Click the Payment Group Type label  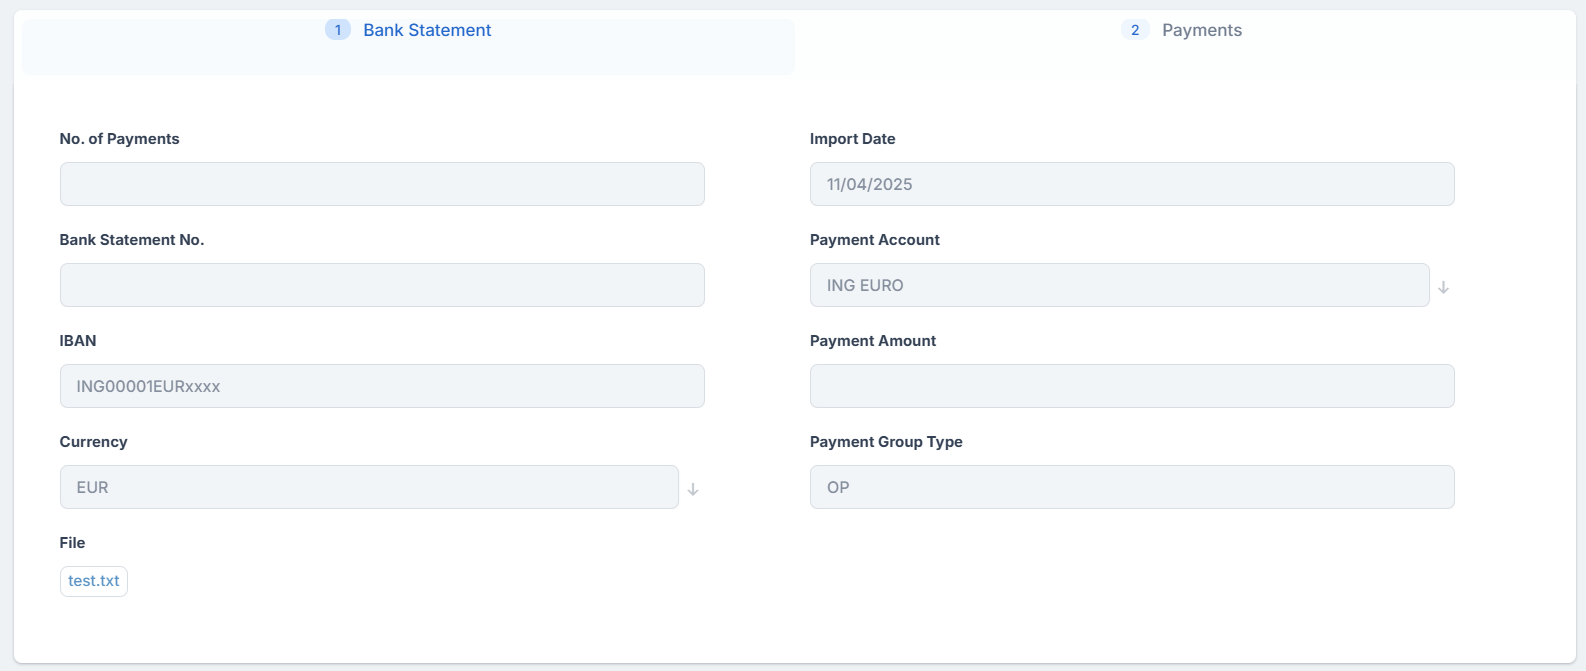(x=886, y=442)
